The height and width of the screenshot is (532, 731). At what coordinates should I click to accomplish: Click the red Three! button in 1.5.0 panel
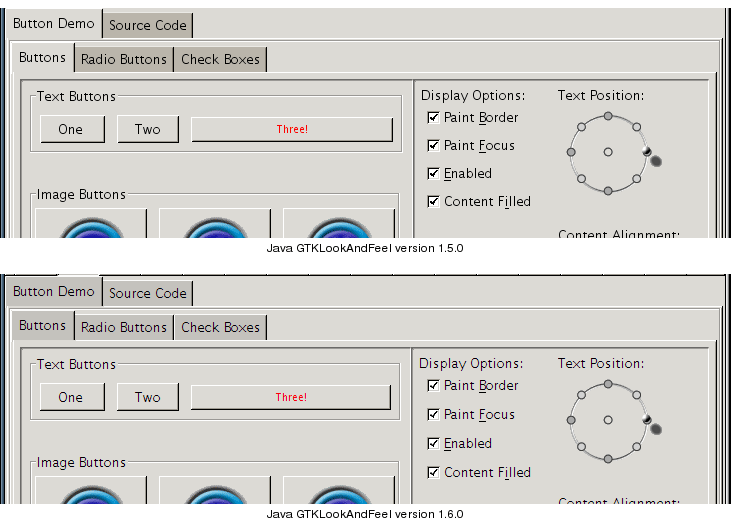(292, 129)
